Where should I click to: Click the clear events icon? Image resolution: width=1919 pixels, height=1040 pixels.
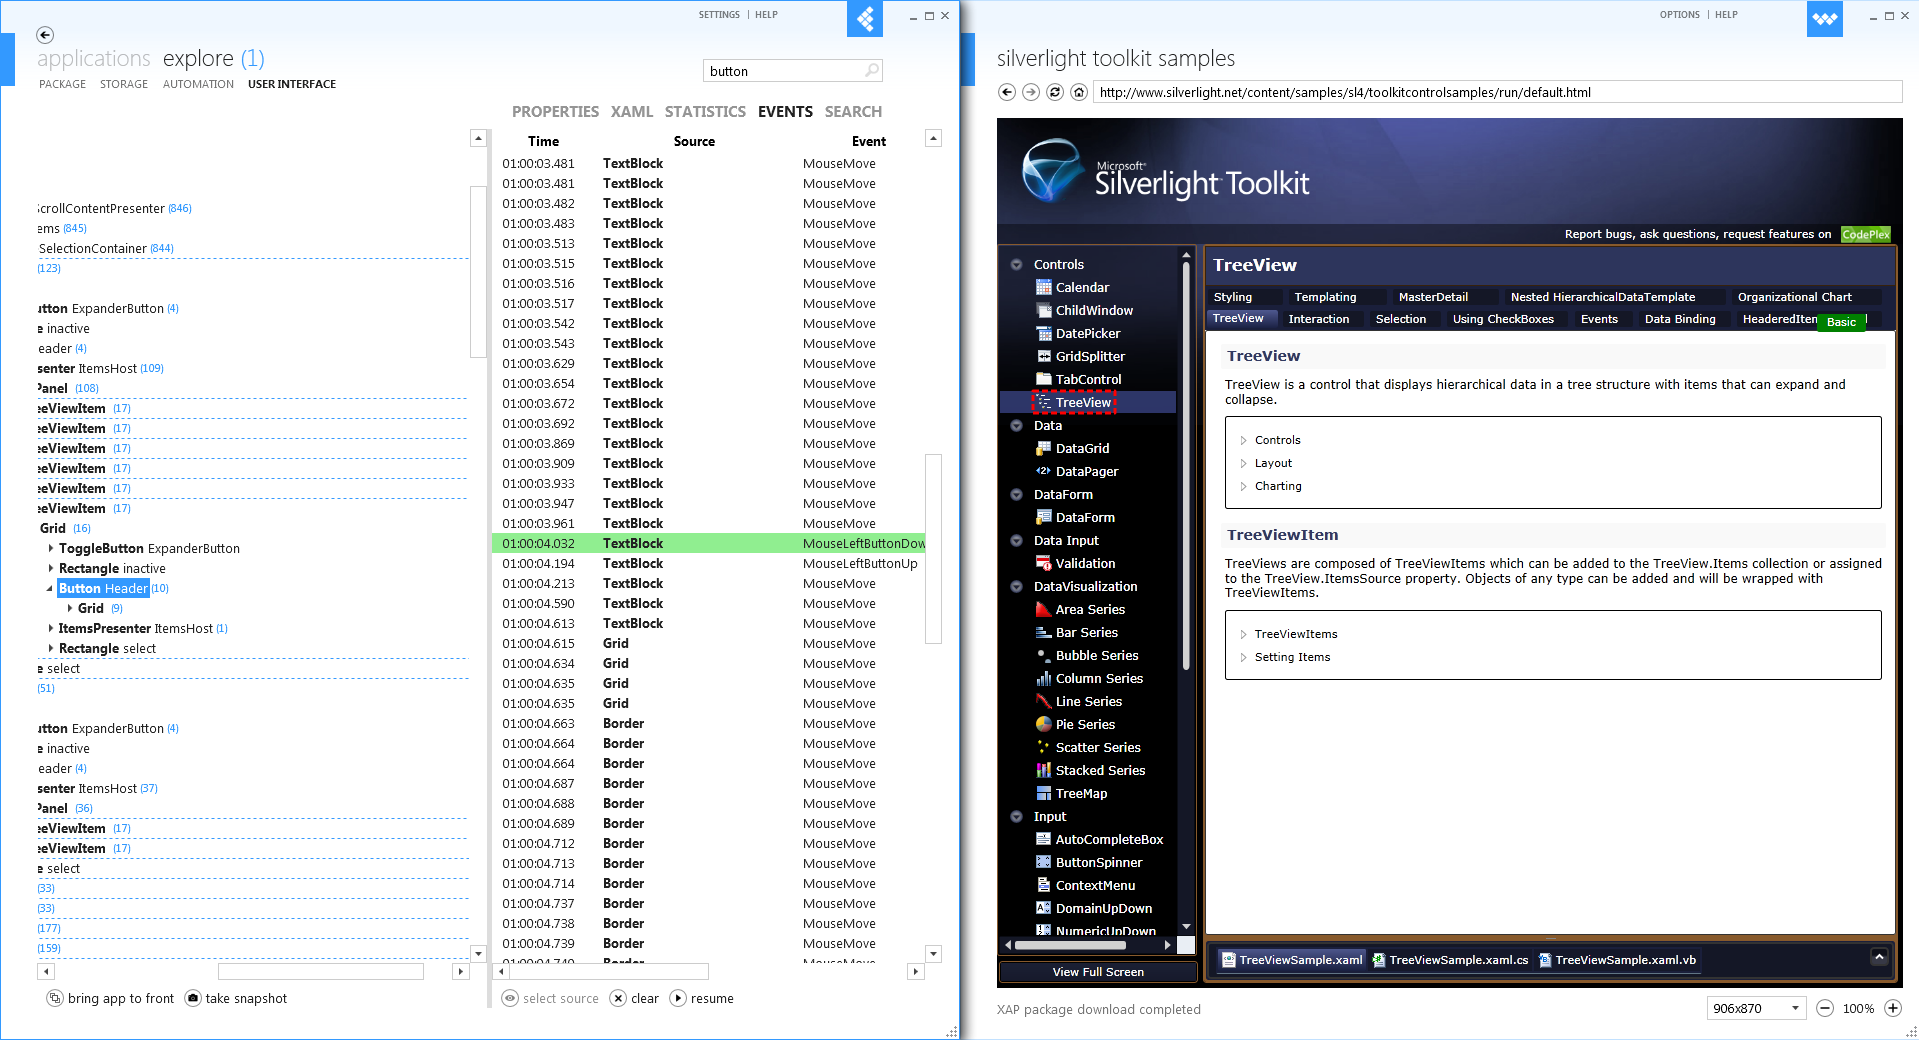[x=618, y=998]
